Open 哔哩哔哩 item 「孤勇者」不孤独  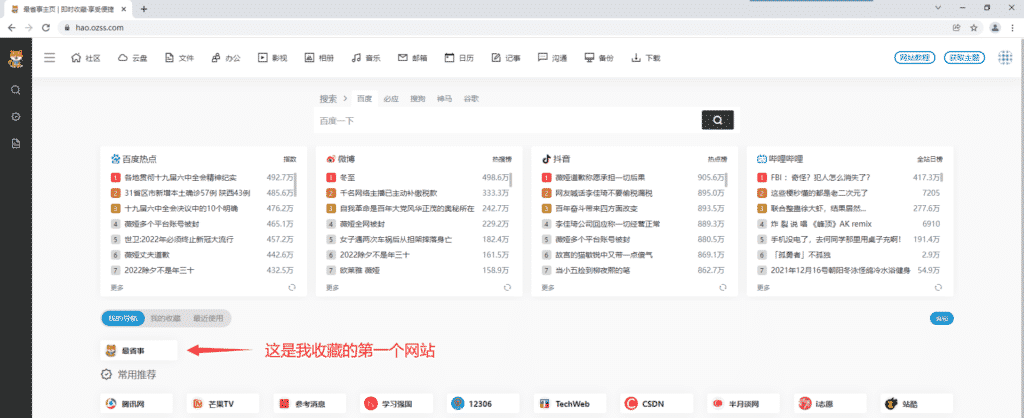pyautogui.click(x=802, y=255)
